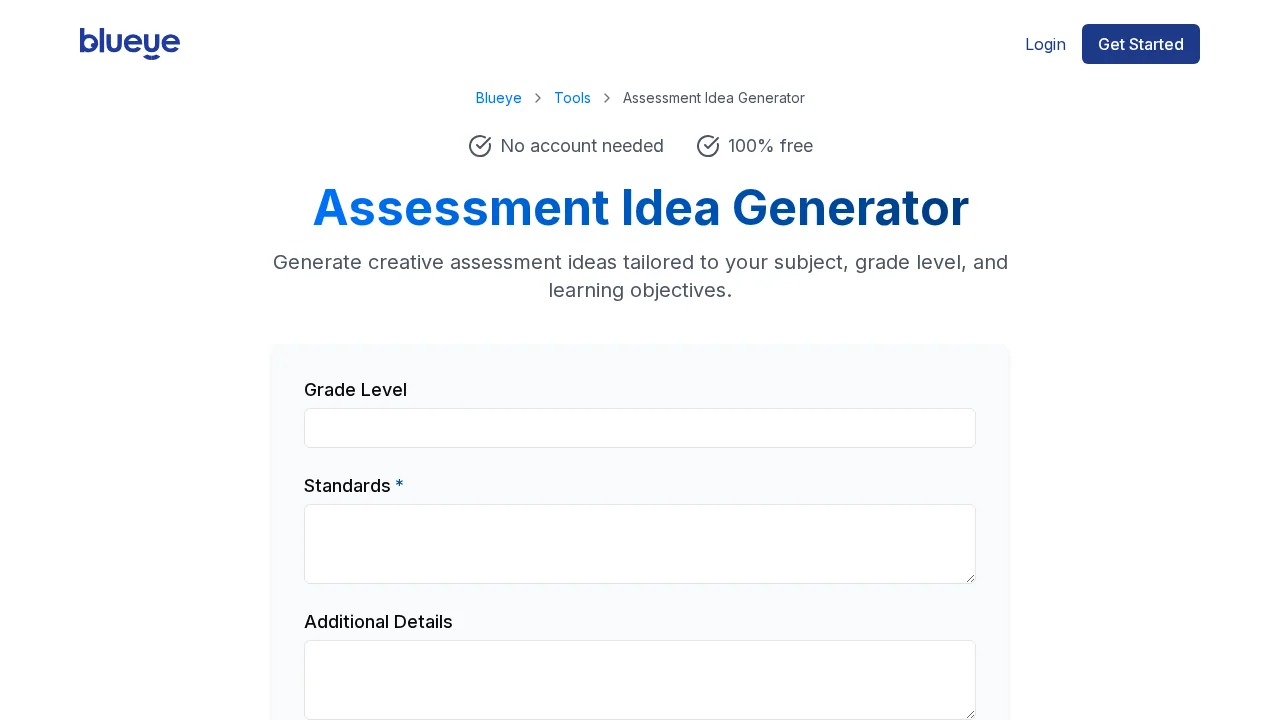1280x720 pixels.
Task: Click the chevron before Assessment Idea Generator
Action: point(607,98)
